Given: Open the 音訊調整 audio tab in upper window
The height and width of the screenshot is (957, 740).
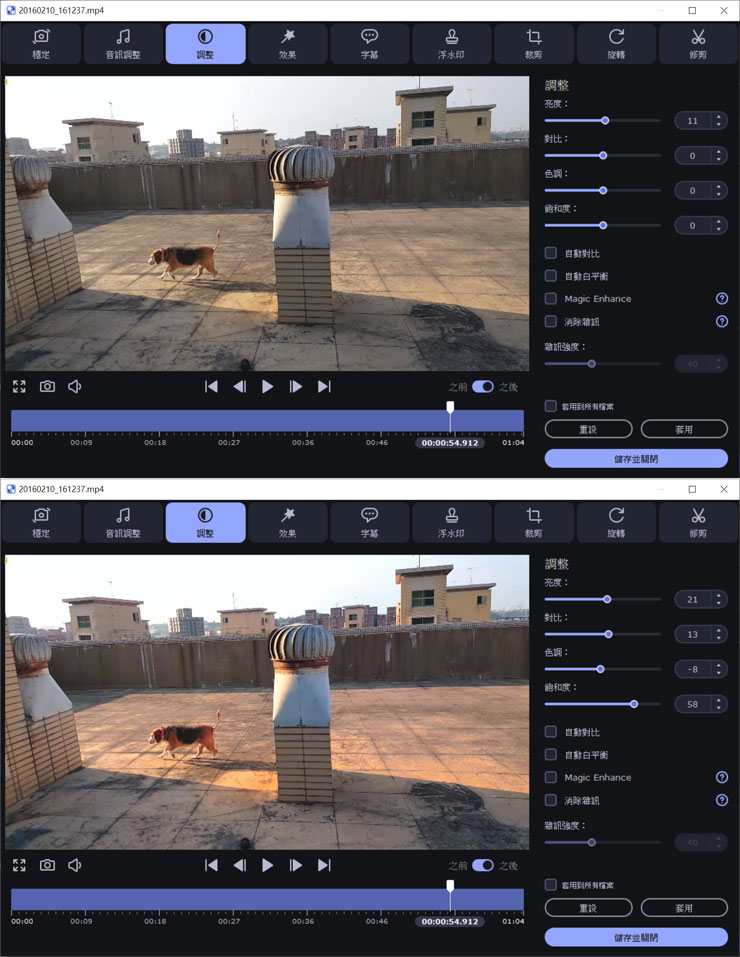Looking at the screenshot, I should pyautogui.click(x=123, y=44).
